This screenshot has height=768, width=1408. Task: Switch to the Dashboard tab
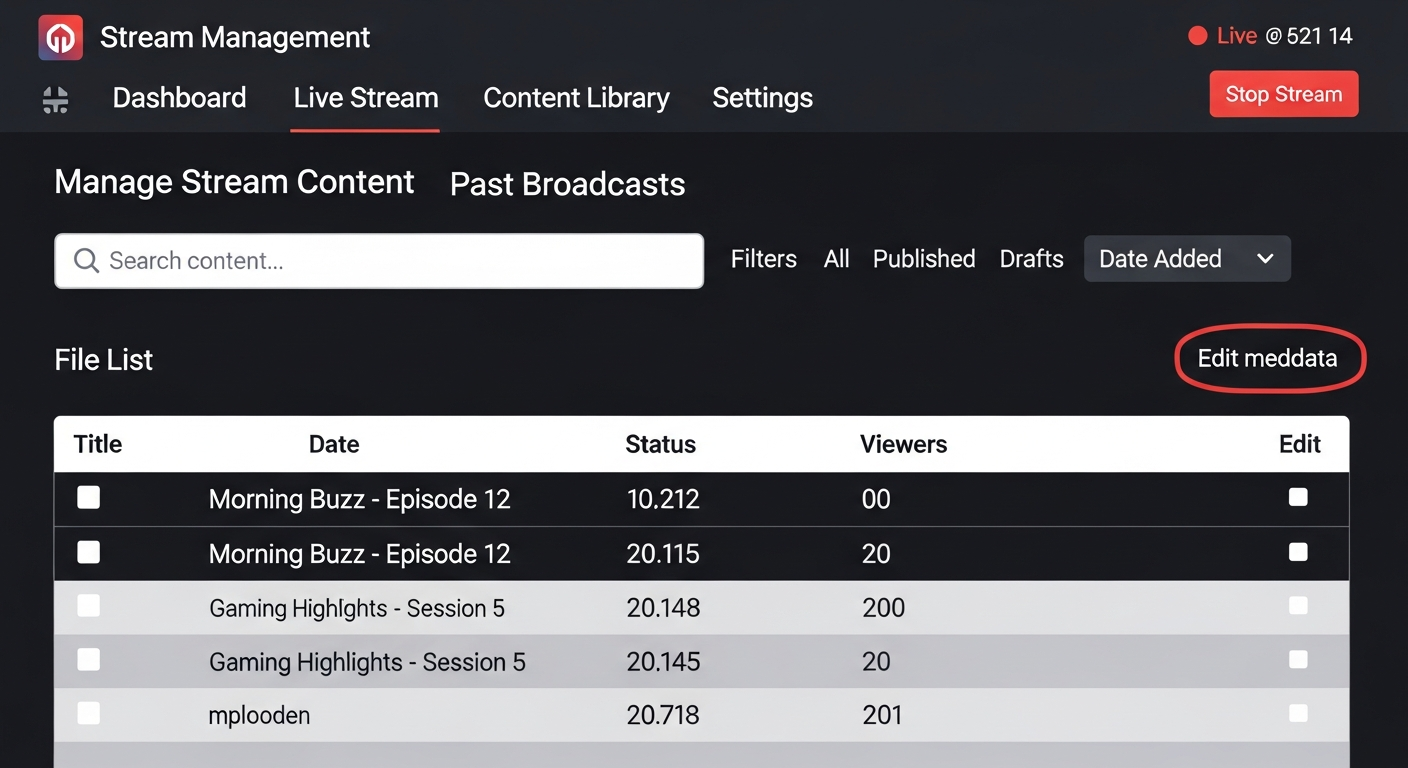point(179,98)
